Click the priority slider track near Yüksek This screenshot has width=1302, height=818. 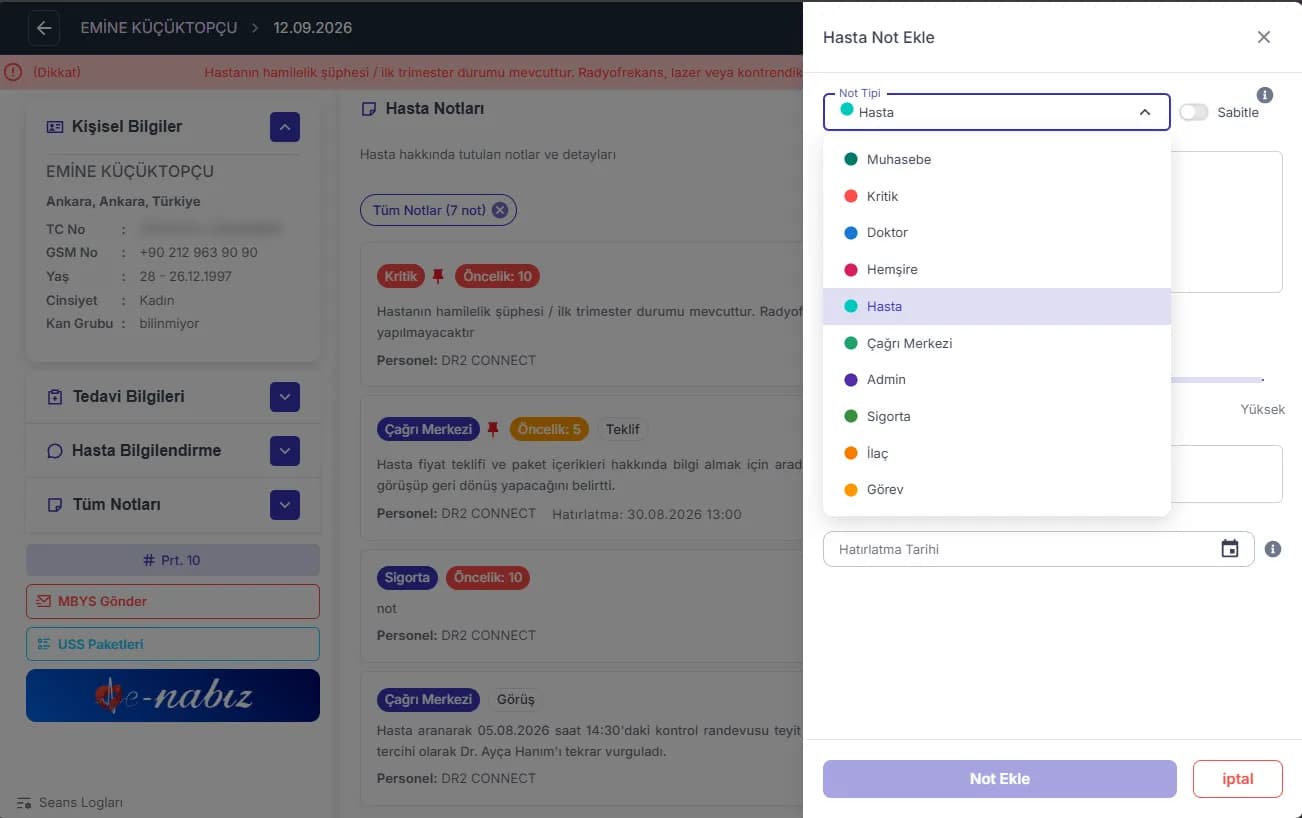click(x=1217, y=380)
